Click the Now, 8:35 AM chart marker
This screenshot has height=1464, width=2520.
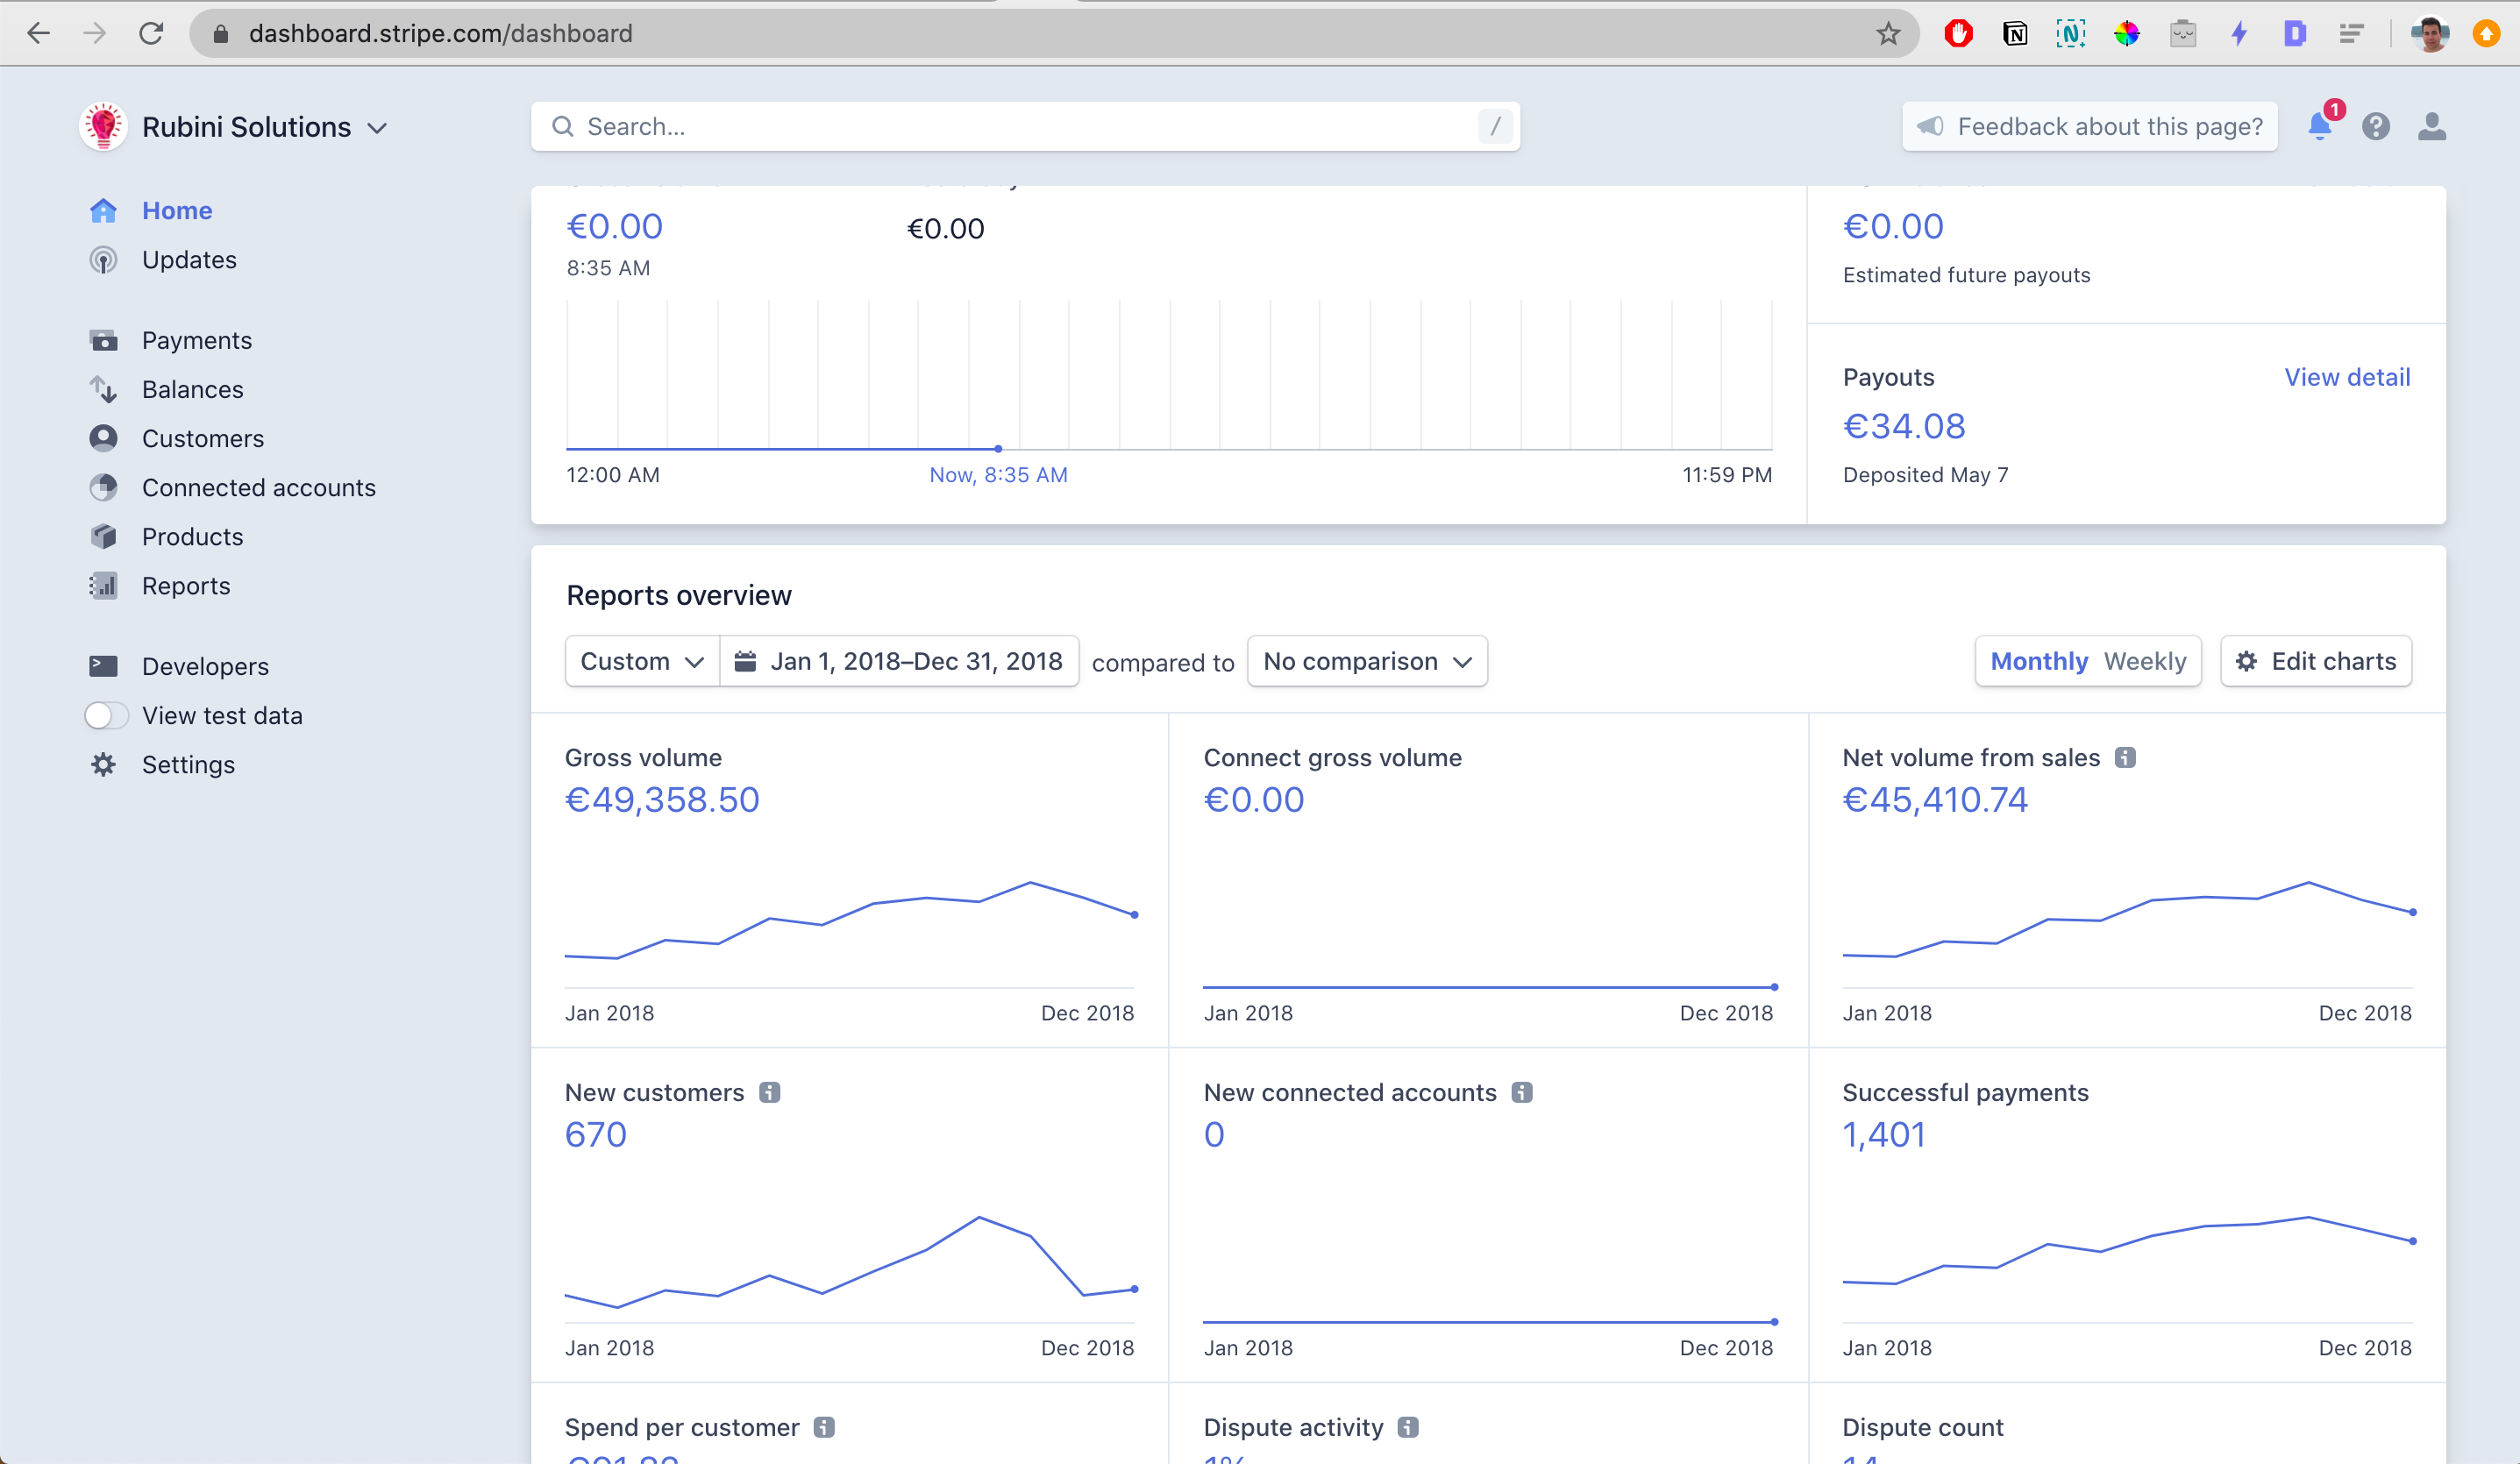(998, 449)
